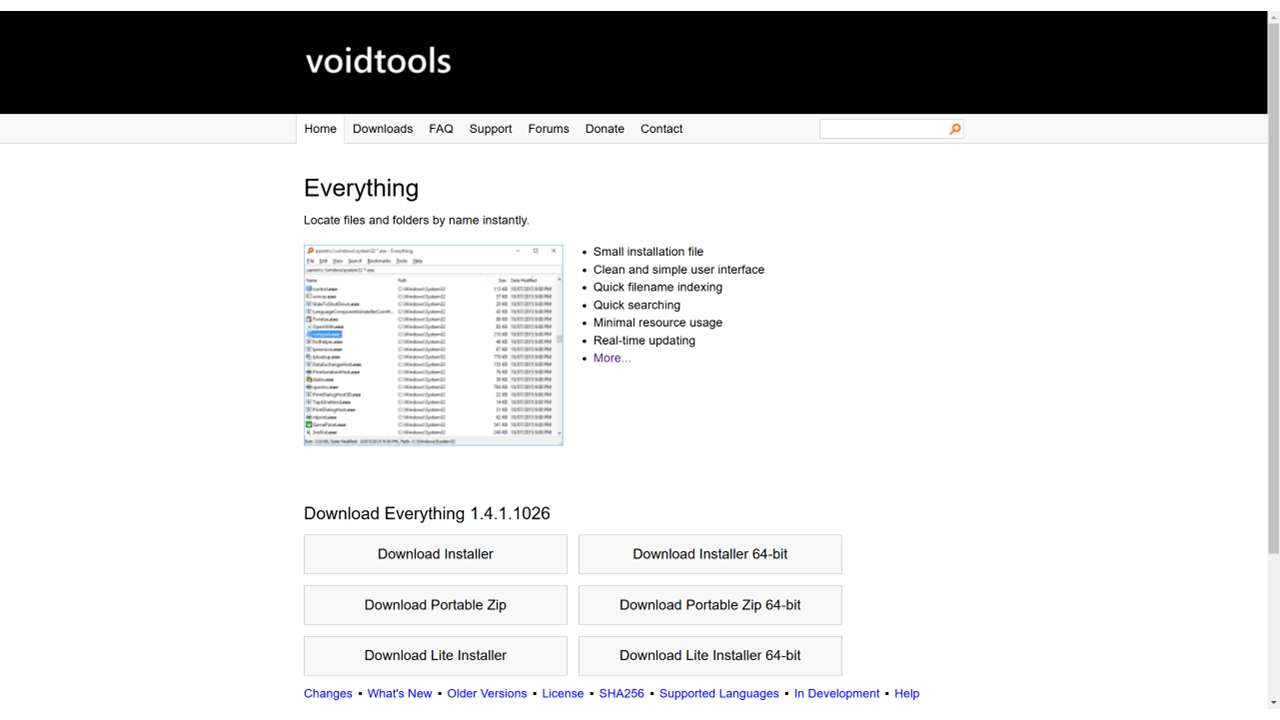This screenshot has height=720, width=1280.
Task: Open the Everything app screenshot thumbnail
Action: pyautogui.click(x=433, y=345)
